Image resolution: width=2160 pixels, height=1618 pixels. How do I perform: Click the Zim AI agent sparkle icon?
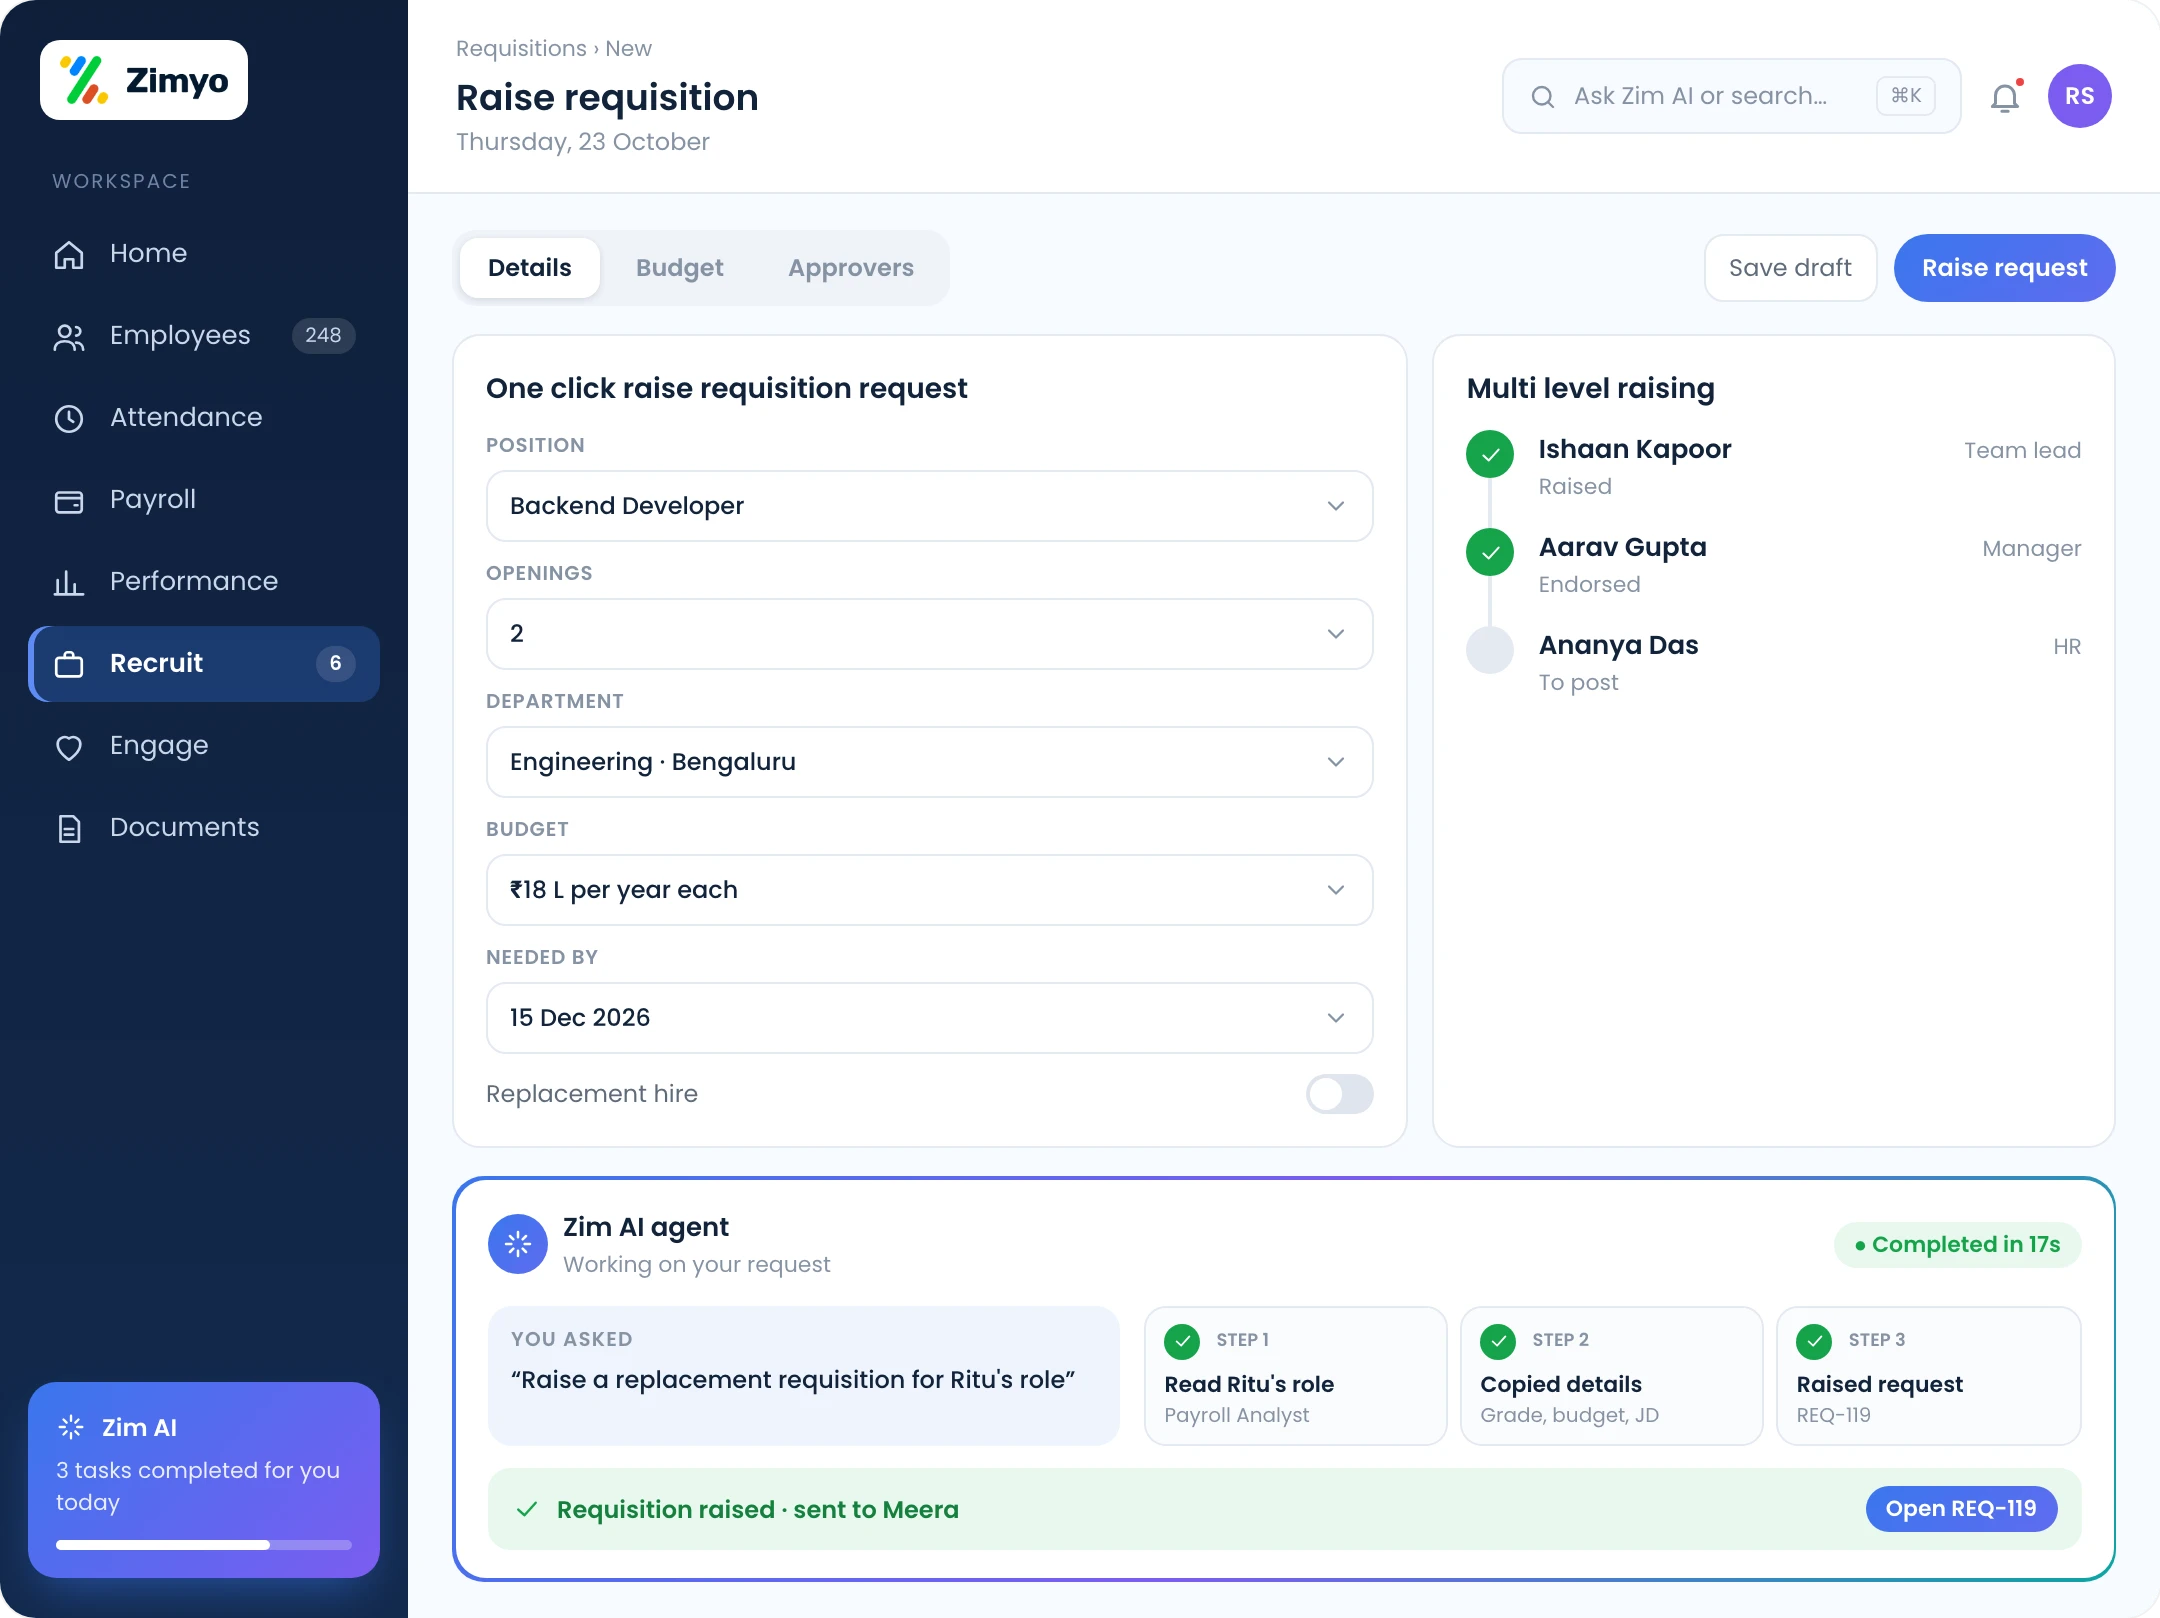tap(518, 1244)
